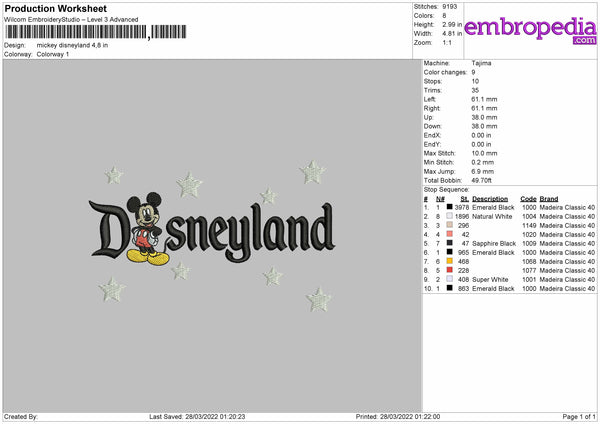Click the thread code '1009'
600x424 pixels.
pyautogui.click(x=529, y=244)
